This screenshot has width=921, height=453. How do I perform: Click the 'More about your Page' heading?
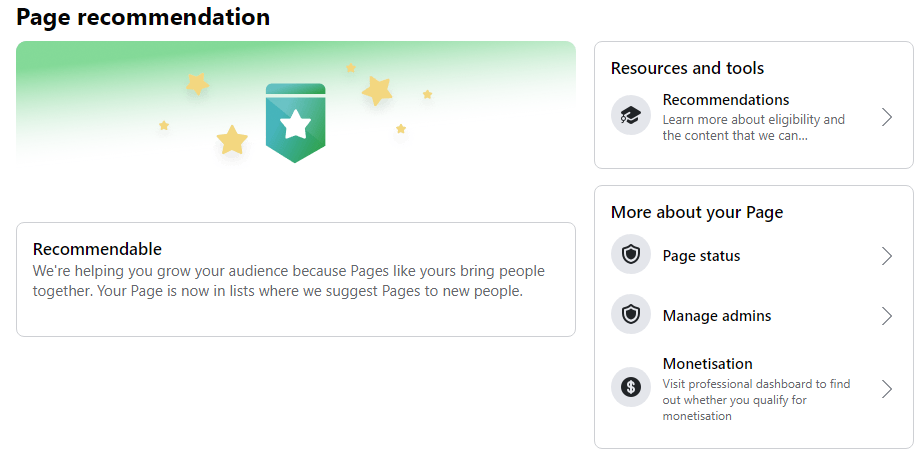pyautogui.click(x=697, y=212)
